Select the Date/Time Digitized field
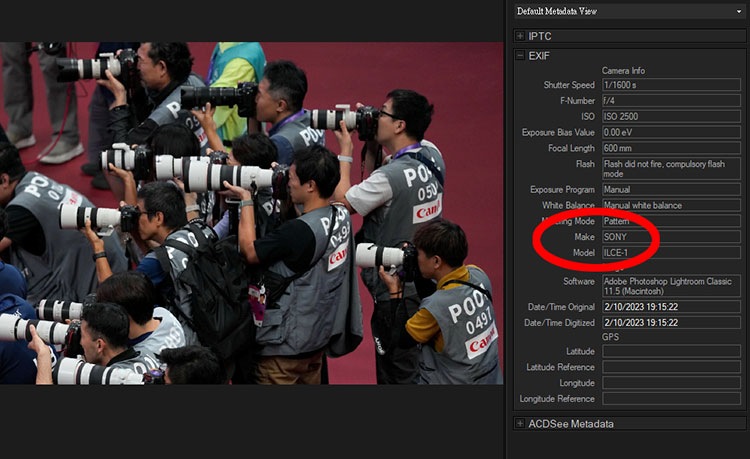The width and height of the screenshot is (750, 459). click(670, 323)
